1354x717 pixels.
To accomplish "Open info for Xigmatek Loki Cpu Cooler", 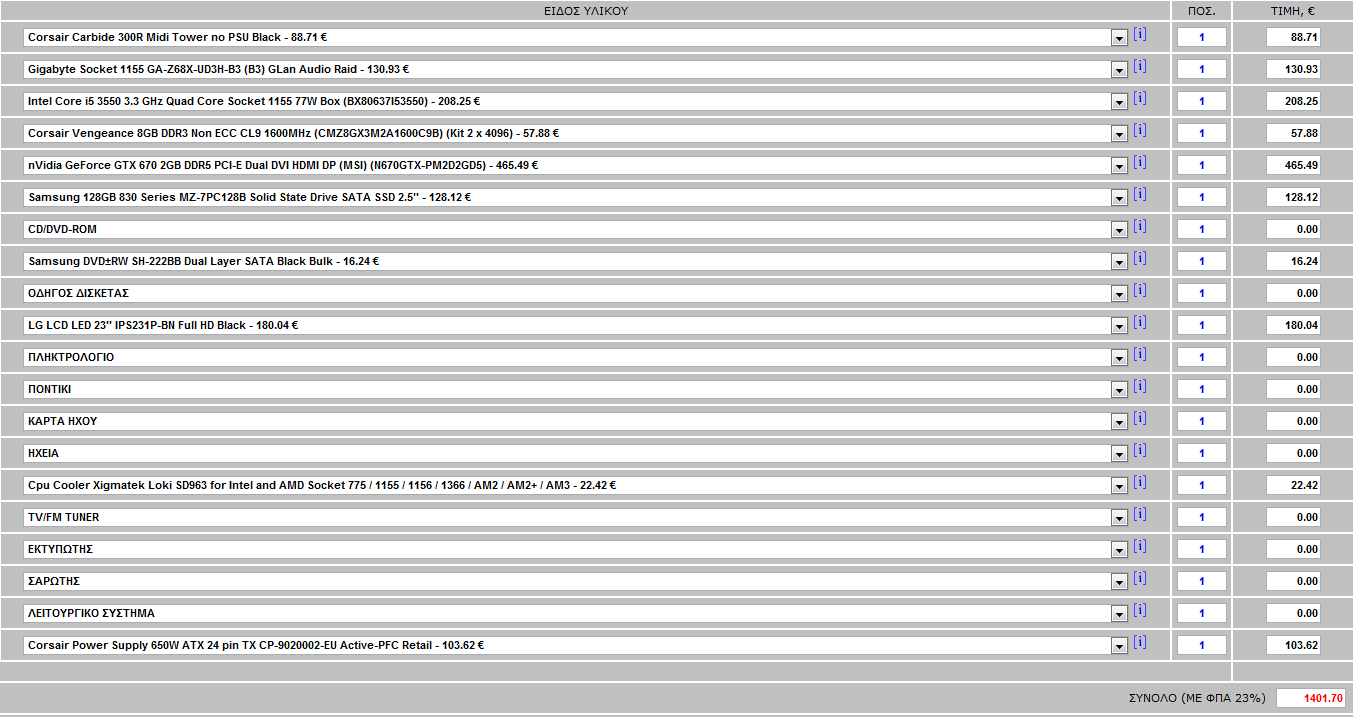I will point(1140,483).
